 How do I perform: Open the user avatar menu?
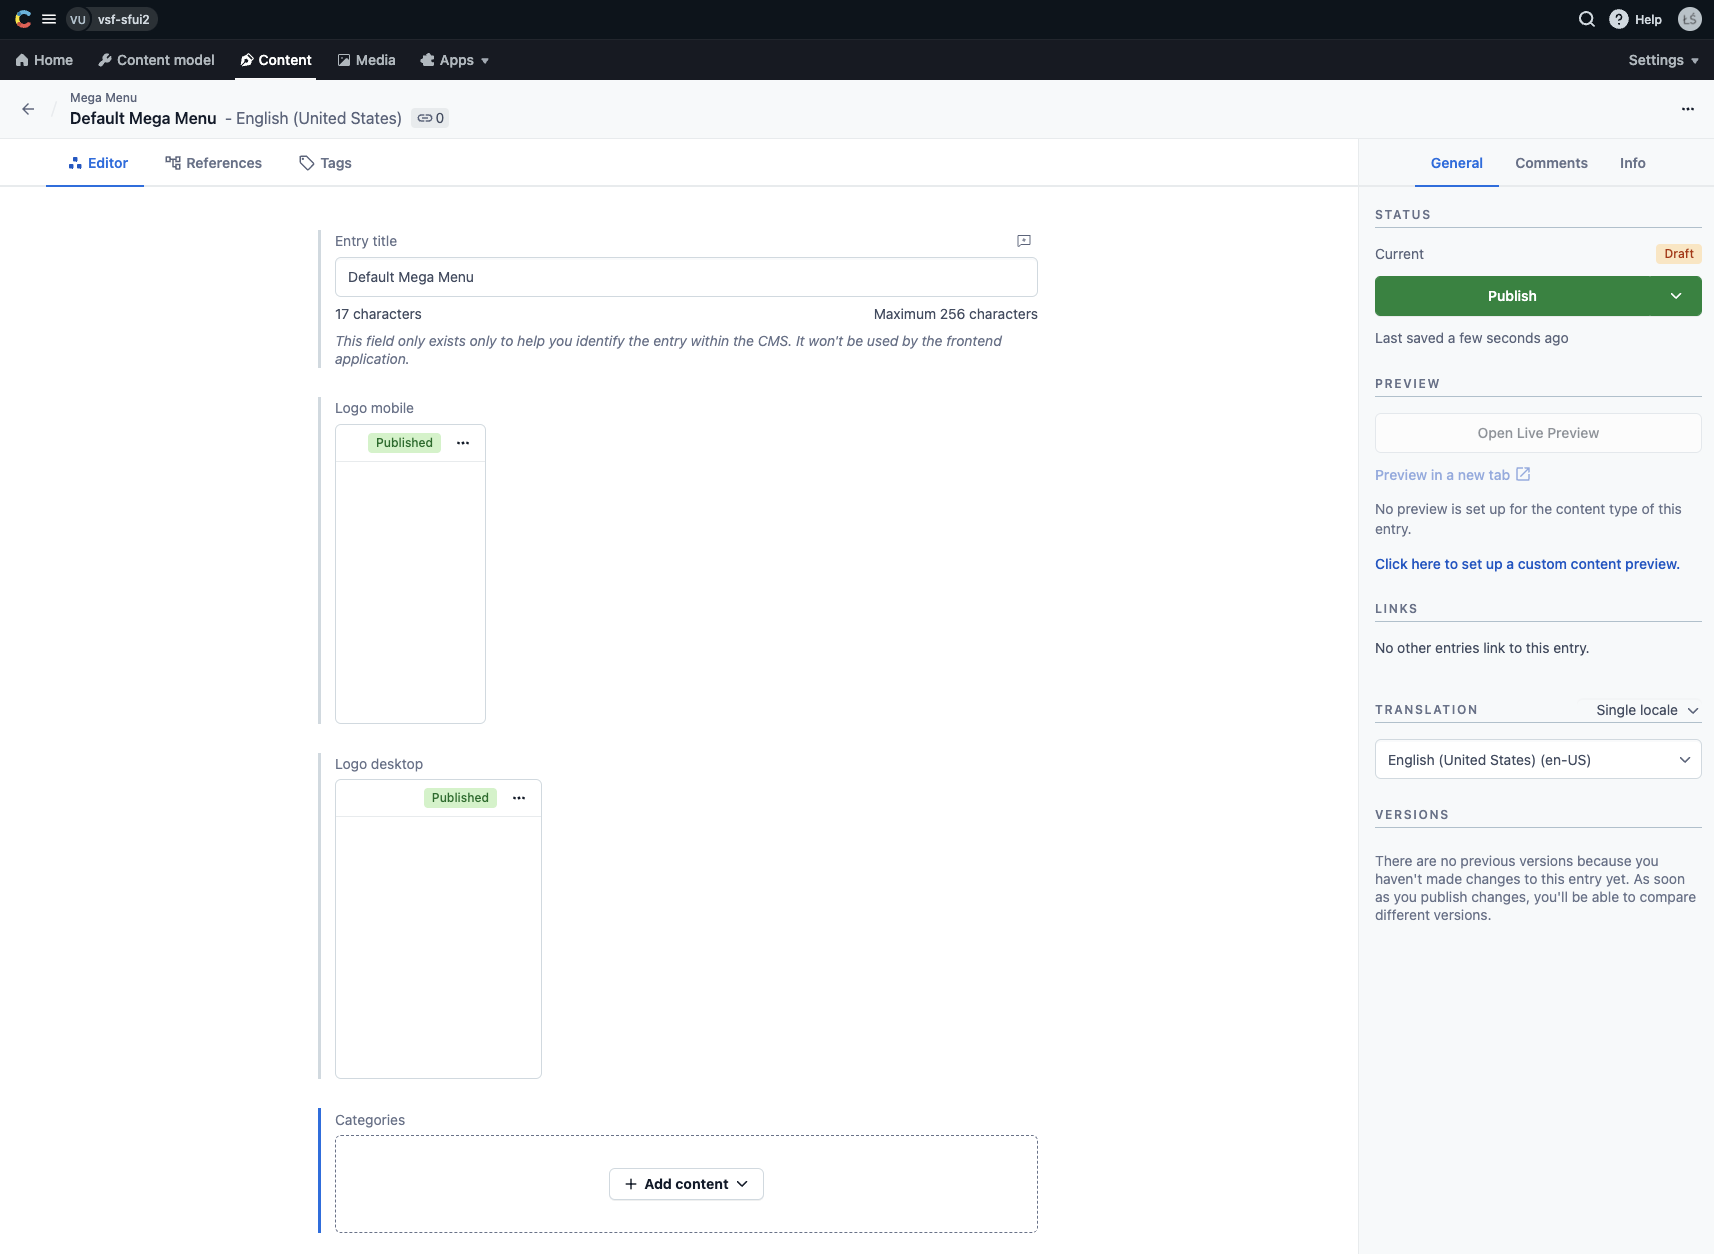click(1690, 19)
